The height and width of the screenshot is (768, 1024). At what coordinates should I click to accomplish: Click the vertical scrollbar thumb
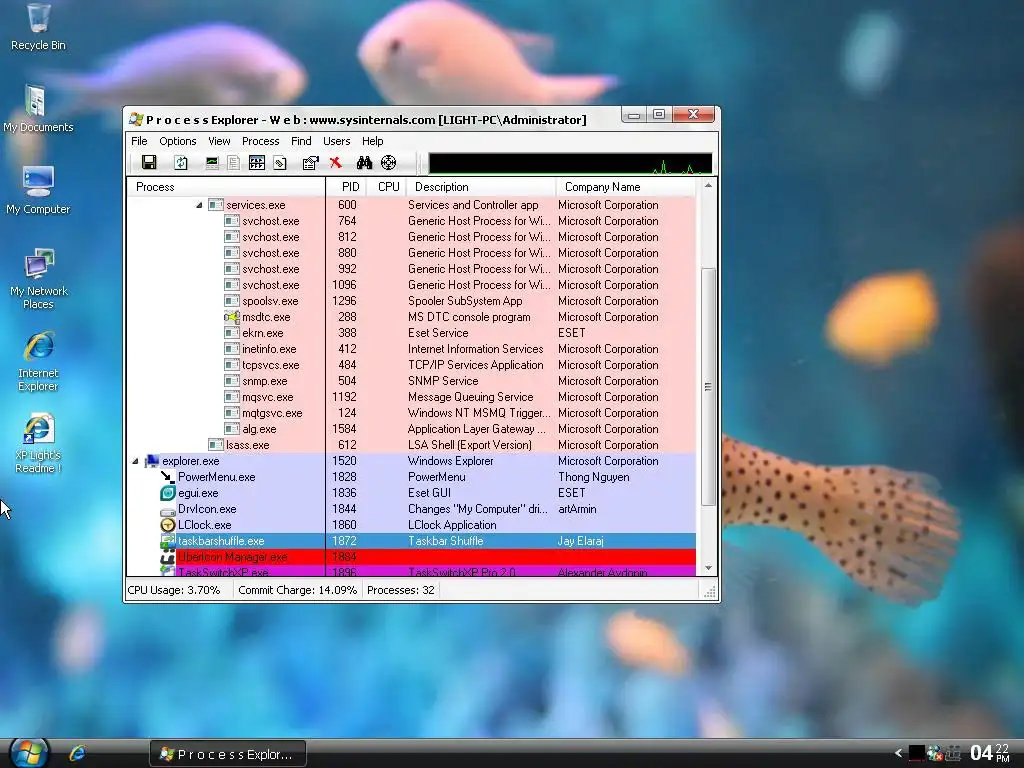coord(708,386)
